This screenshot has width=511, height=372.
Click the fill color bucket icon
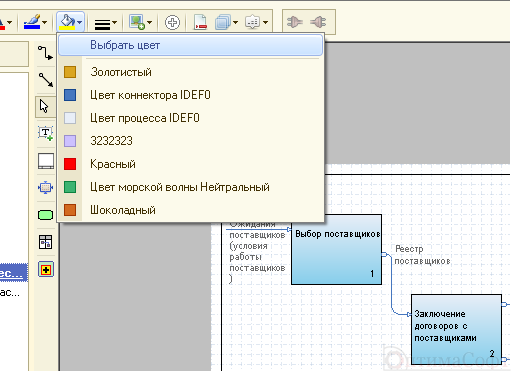click(x=67, y=22)
